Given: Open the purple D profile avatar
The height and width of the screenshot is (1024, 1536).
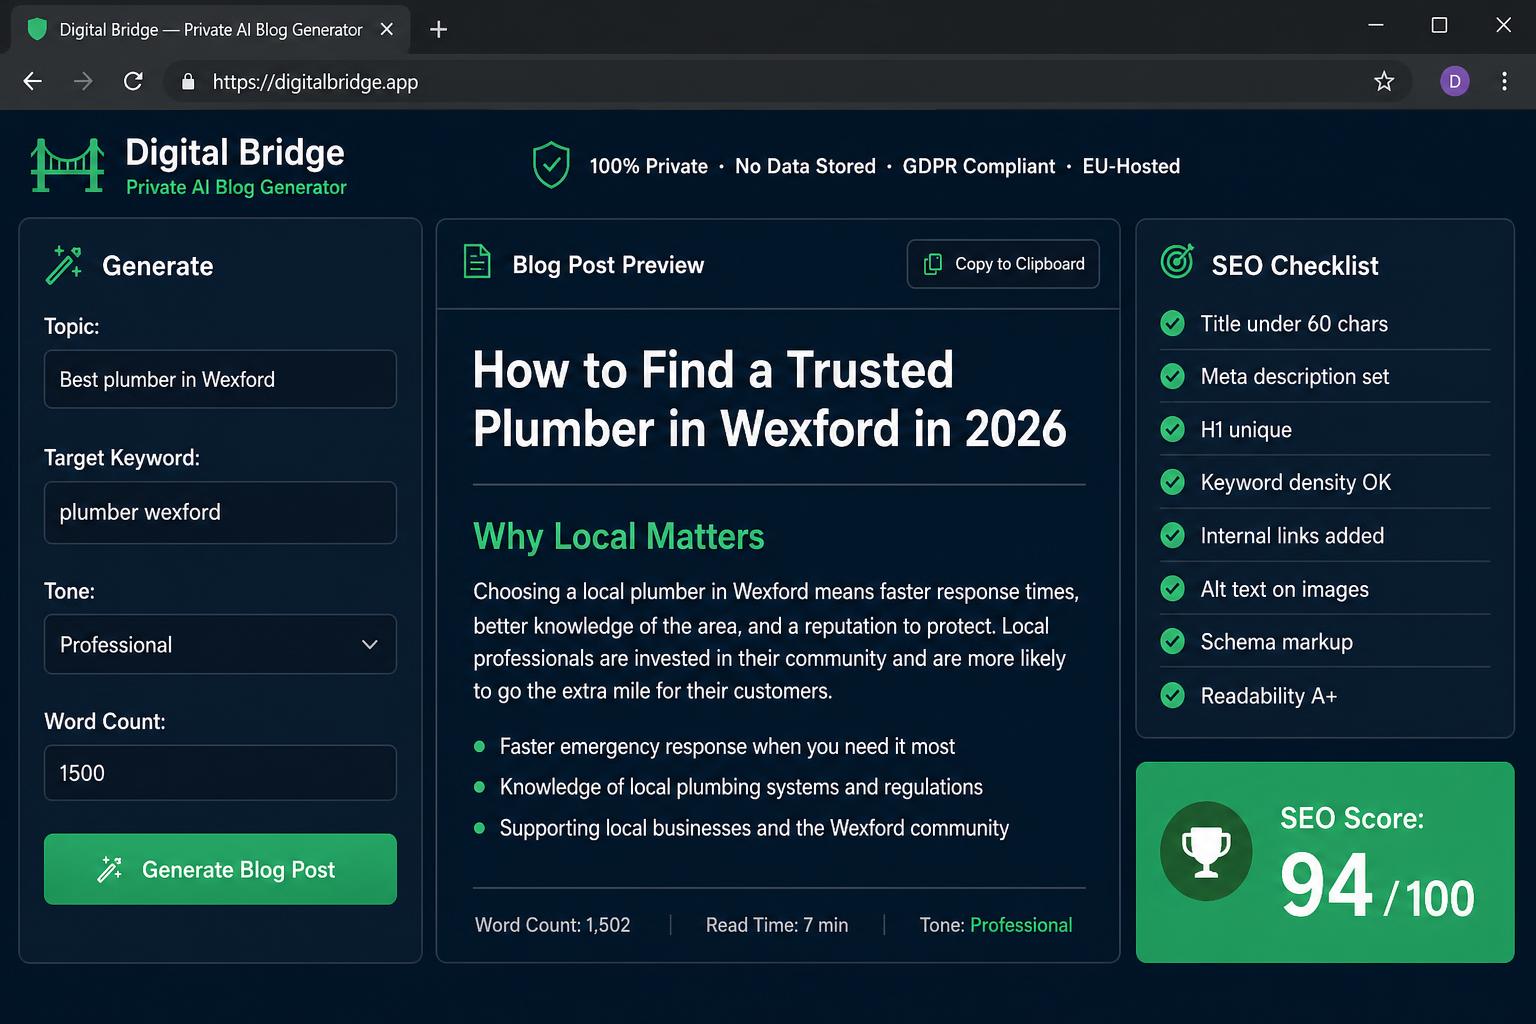Looking at the screenshot, I should 1455,82.
